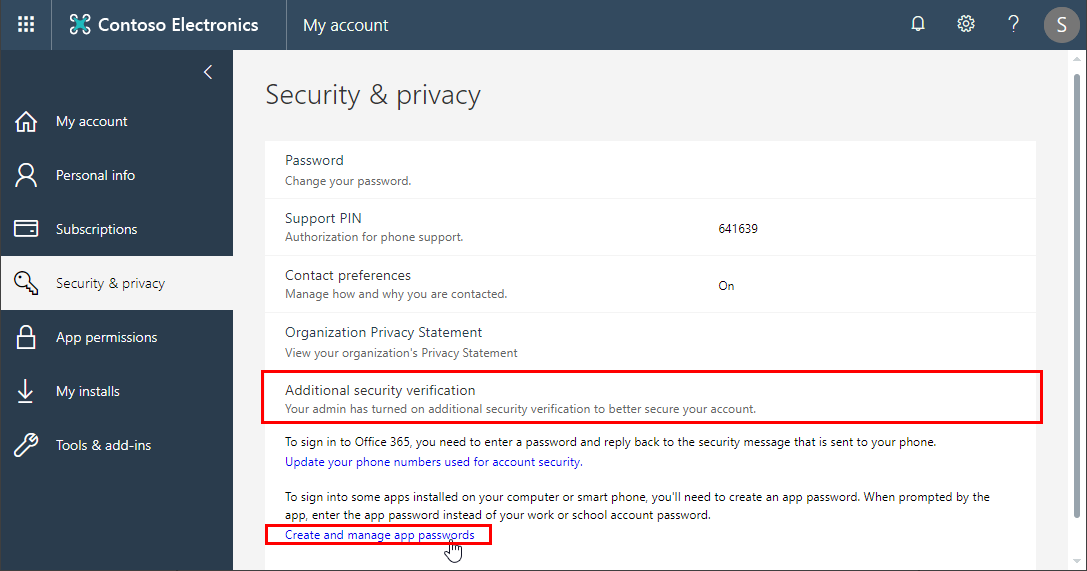Click the App permissions lock icon

pos(26,338)
